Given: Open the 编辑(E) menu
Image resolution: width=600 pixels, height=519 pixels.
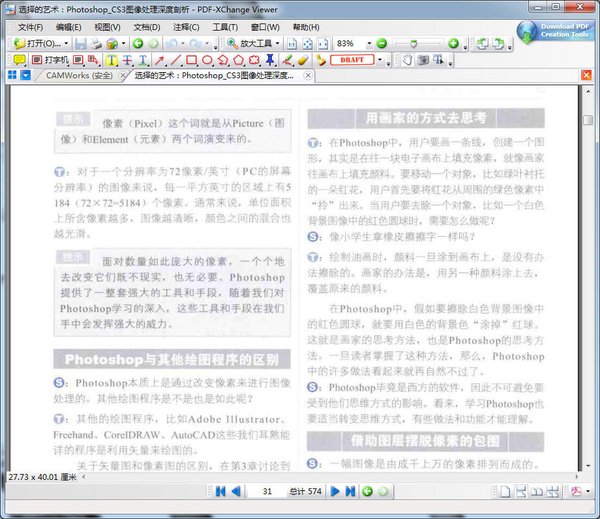Looking at the screenshot, I should point(68,27).
